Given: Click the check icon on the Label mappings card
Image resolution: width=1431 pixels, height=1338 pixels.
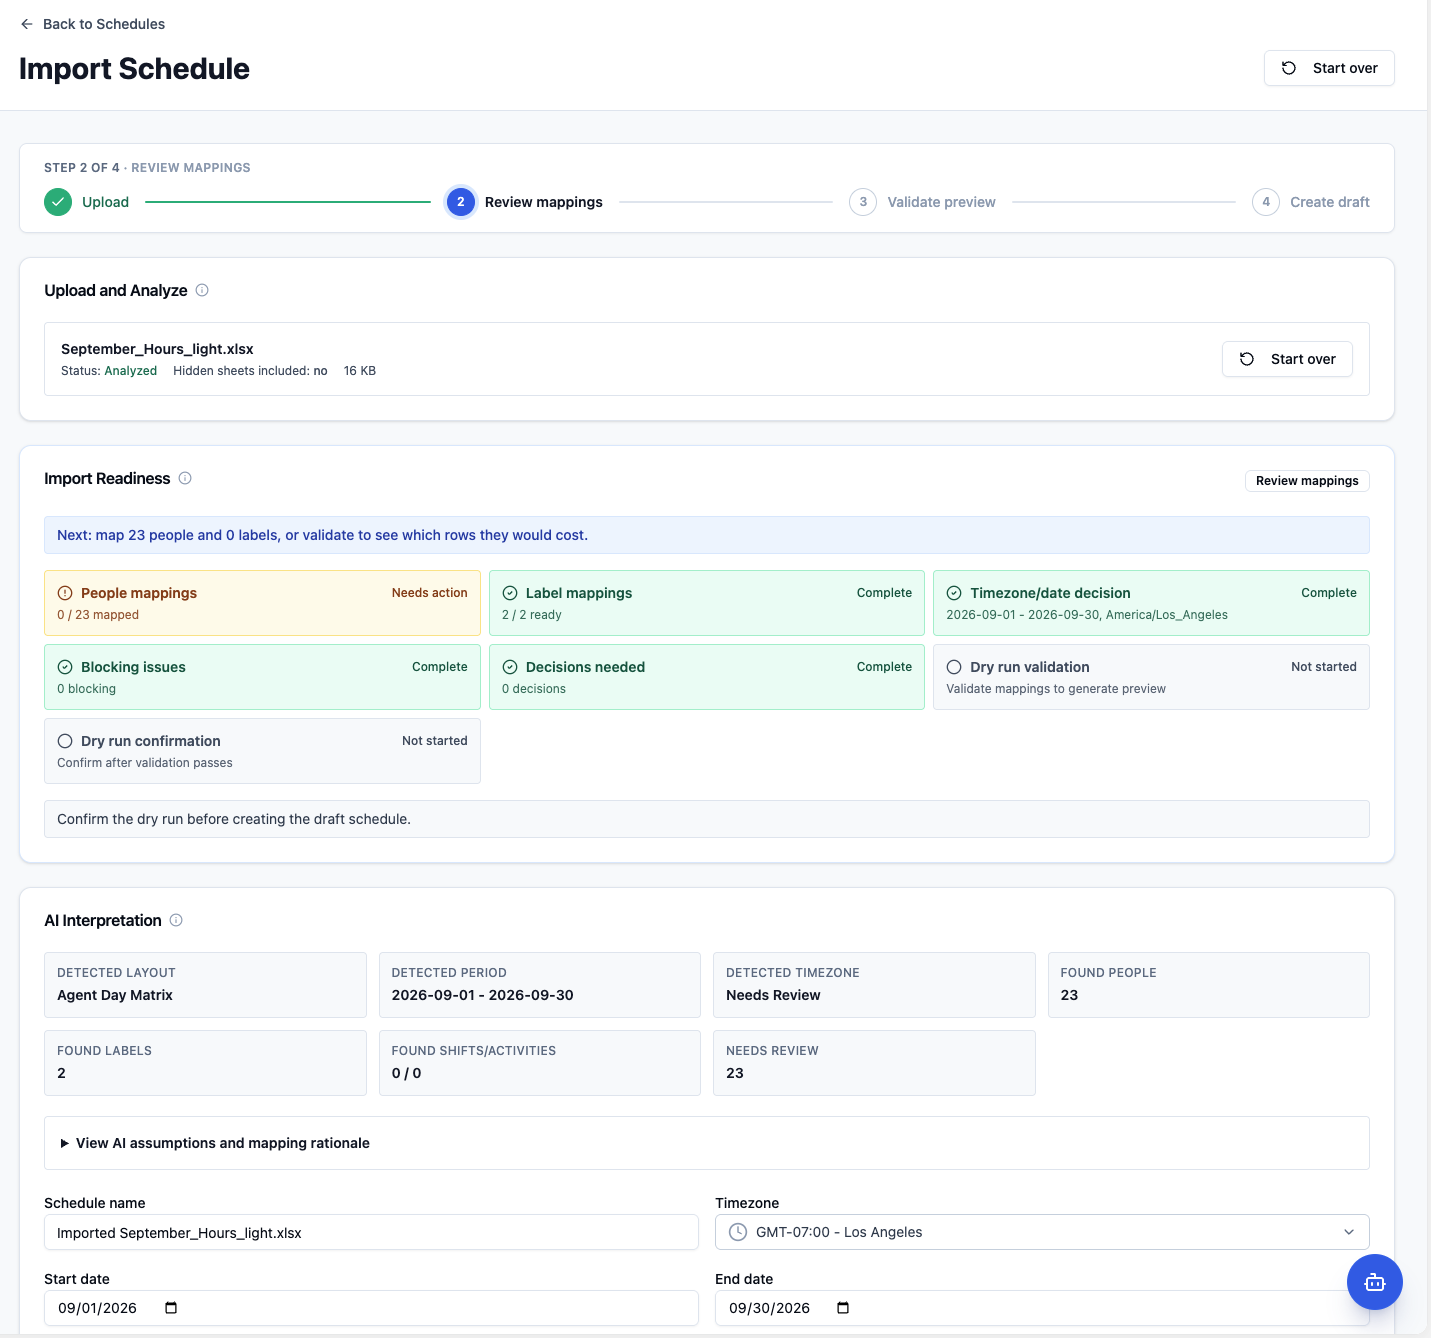Looking at the screenshot, I should tap(510, 593).
